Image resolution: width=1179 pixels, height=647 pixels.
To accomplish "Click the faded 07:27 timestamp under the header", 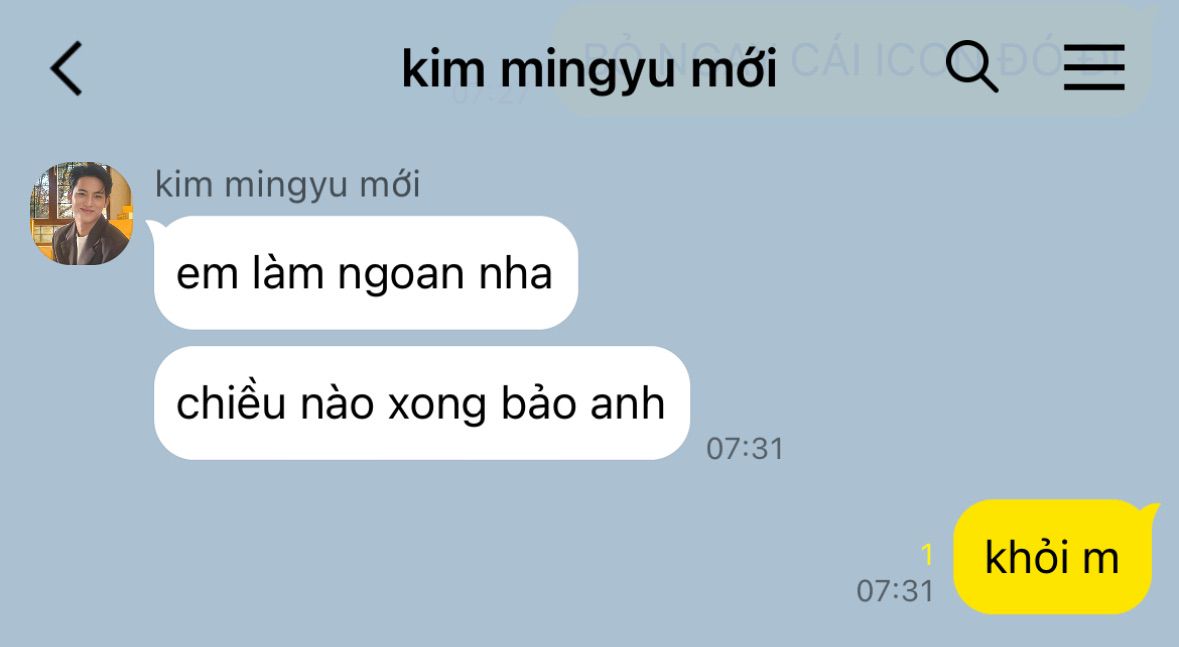I will [x=492, y=96].
